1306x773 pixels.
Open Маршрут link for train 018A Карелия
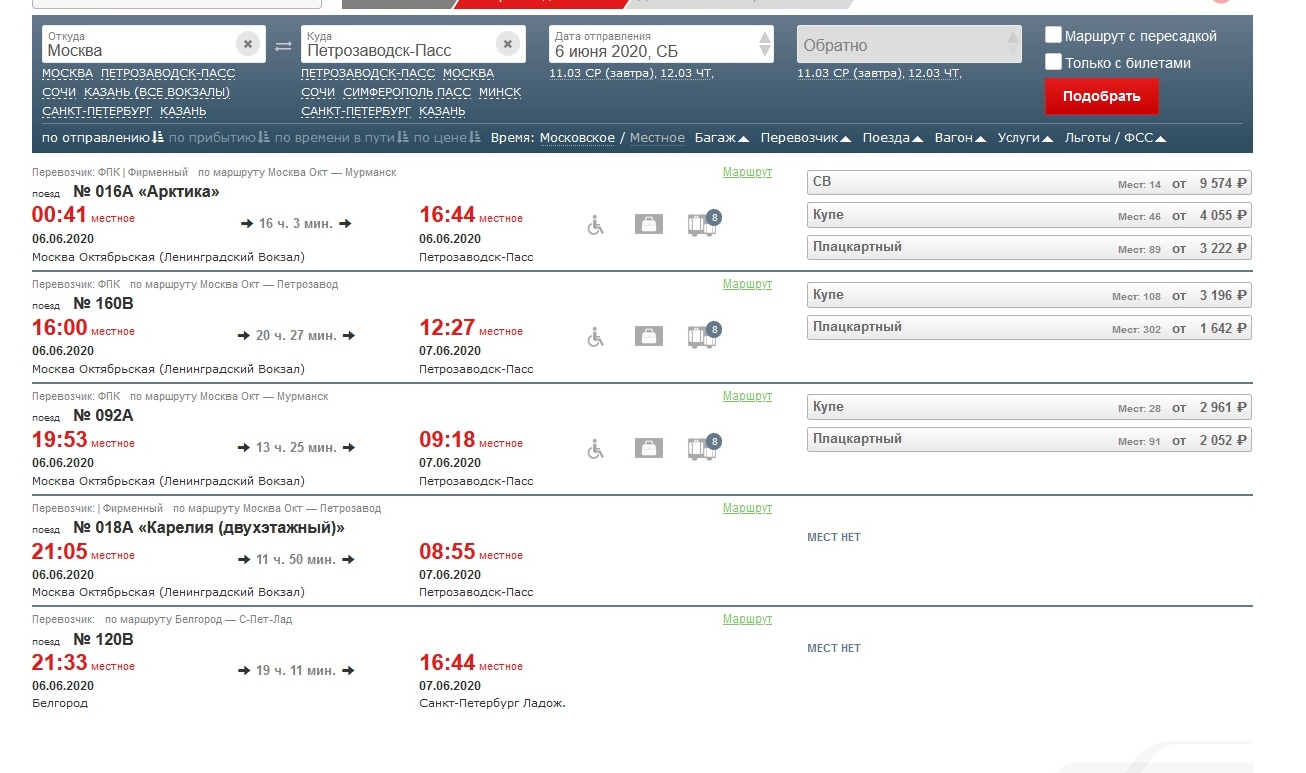tap(747, 508)
